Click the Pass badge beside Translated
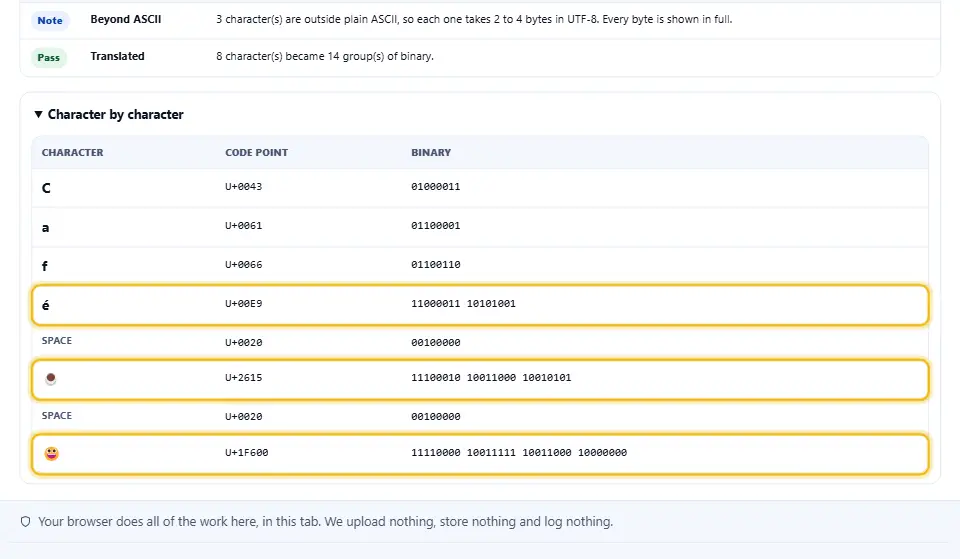The height and width of the screenshot is (559, 960). (48, 58)
